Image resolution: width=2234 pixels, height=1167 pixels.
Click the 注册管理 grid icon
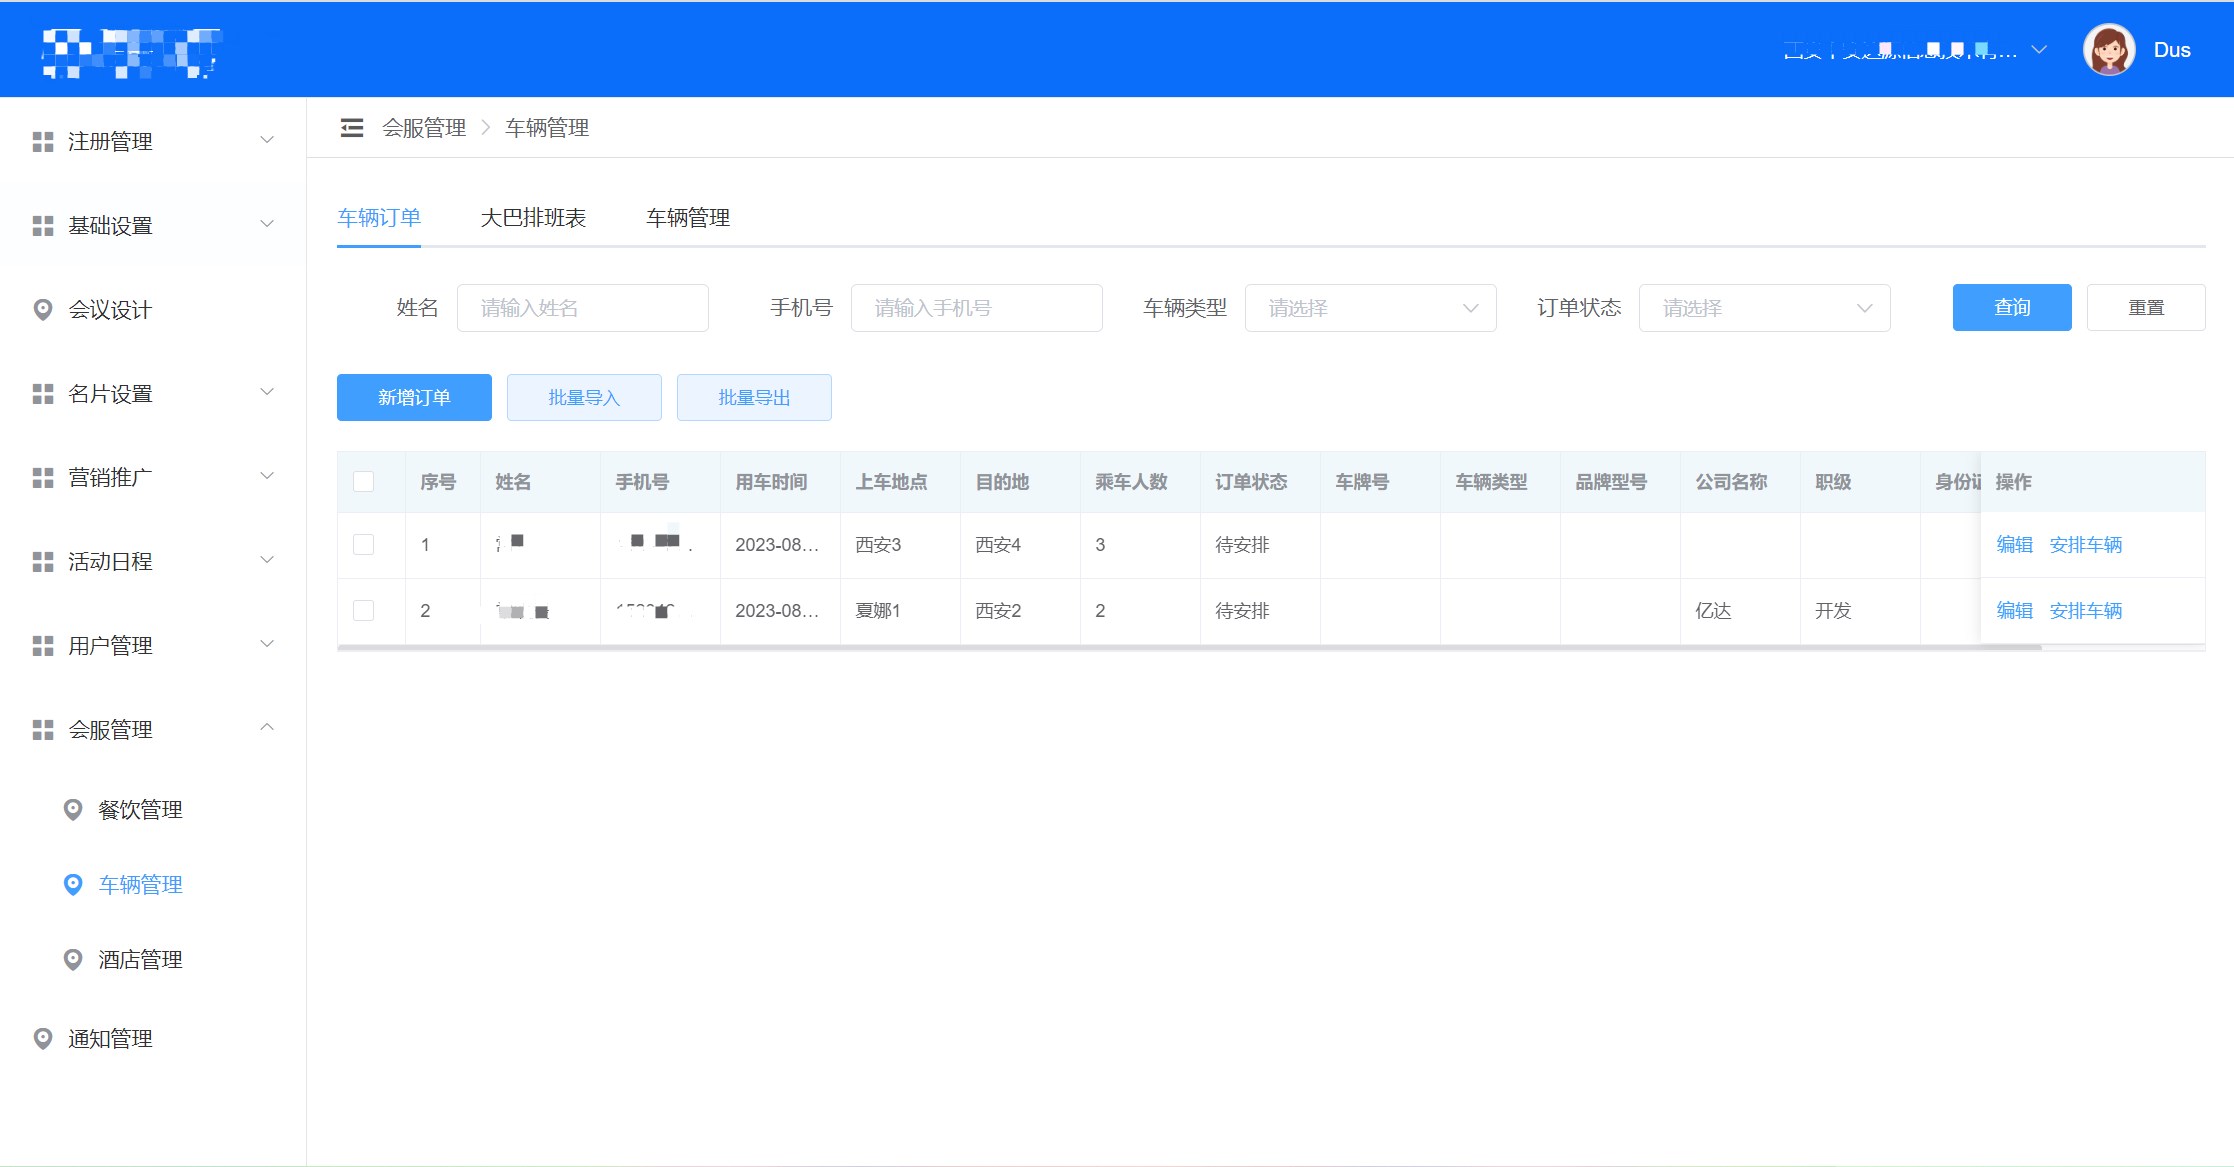43,142
